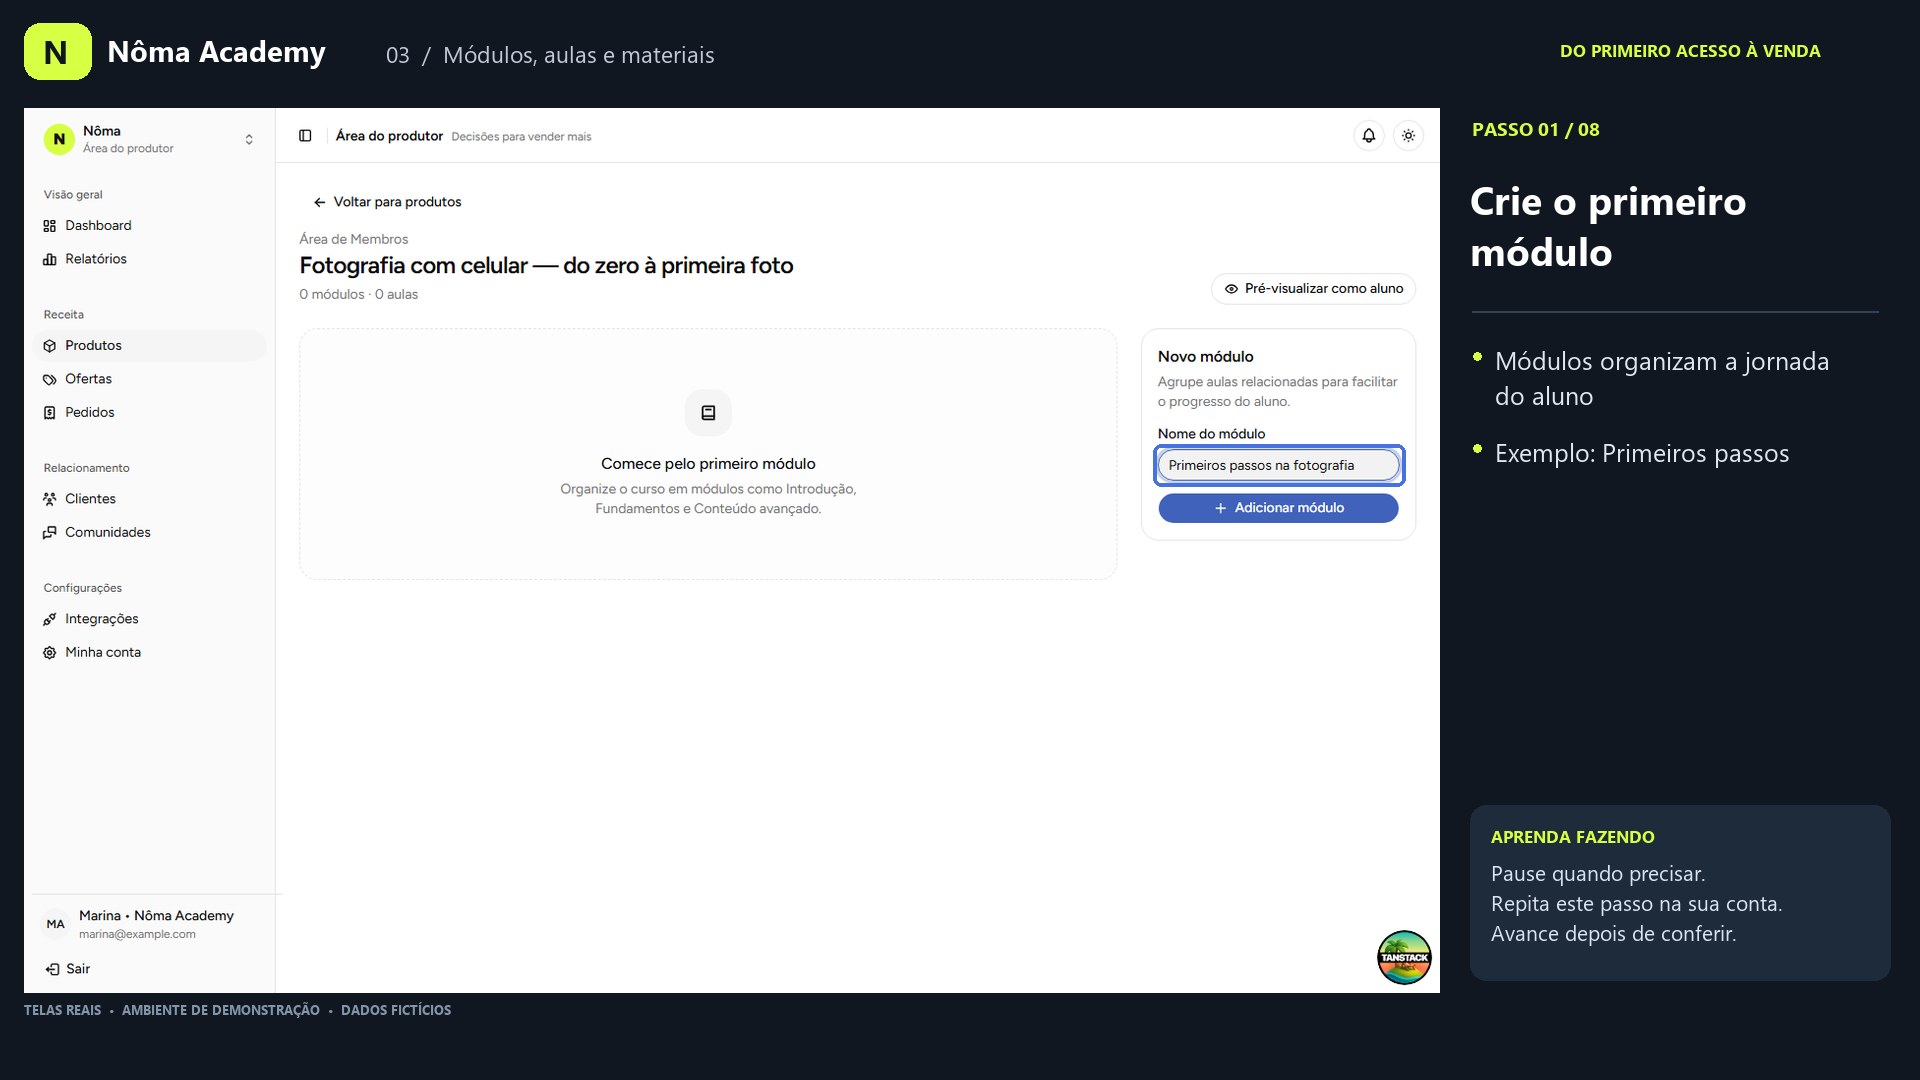Expand the Nôma workspace switcher

[150, 139]
